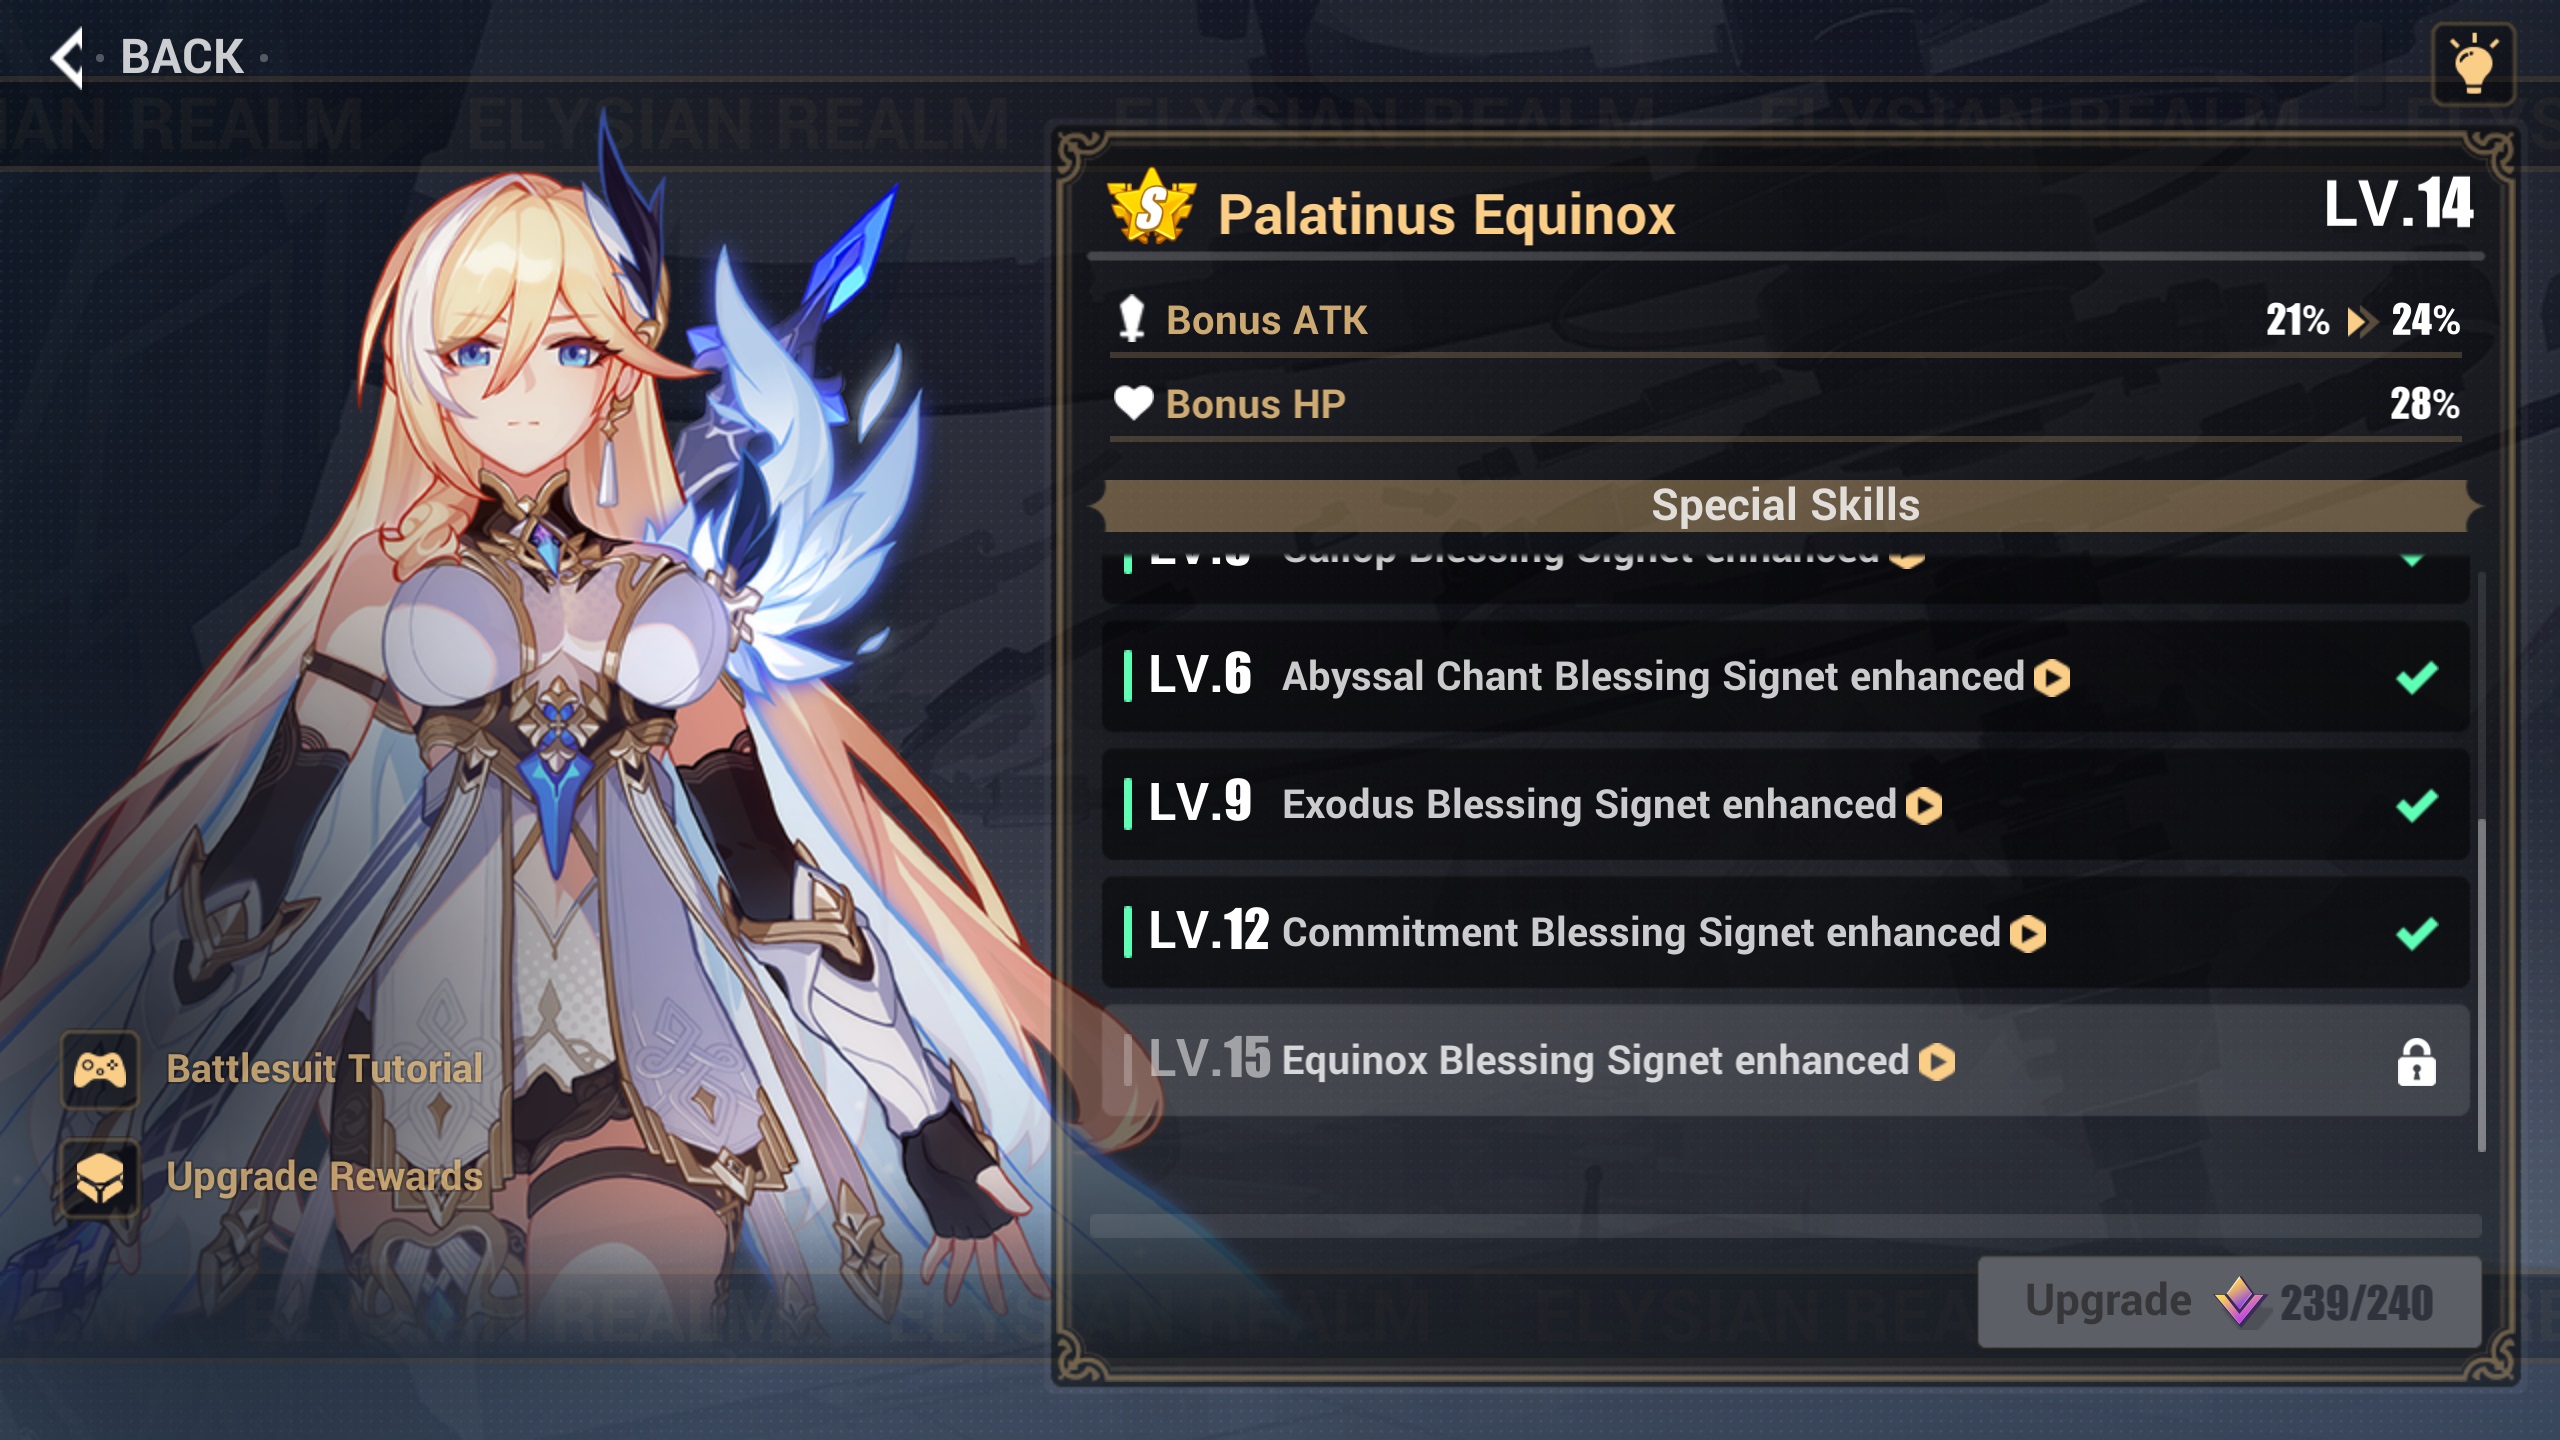Viewport: 2560px width, 1440px height.
Task: Open the Upgrade Rewards box icon
Action: pos(100,1177)
